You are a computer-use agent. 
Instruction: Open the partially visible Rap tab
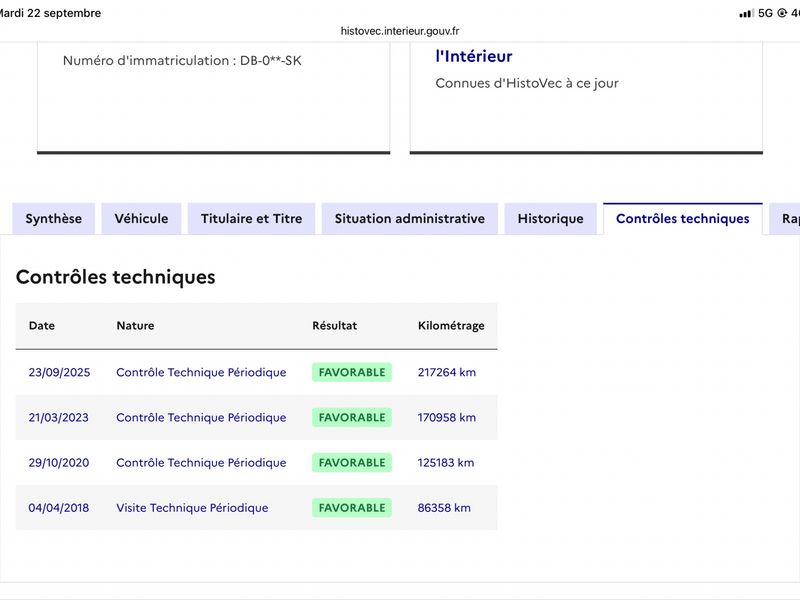click(x=785, y=218)
